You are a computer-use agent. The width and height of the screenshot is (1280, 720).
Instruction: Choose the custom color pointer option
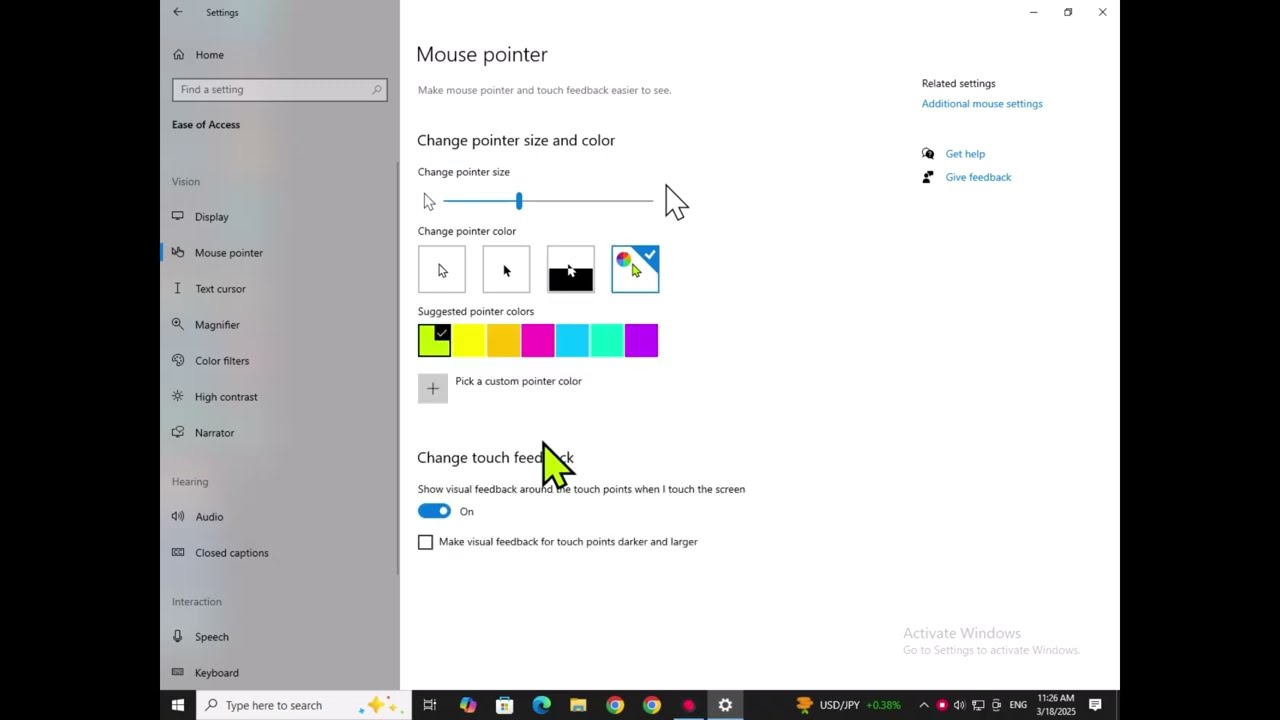635,270
